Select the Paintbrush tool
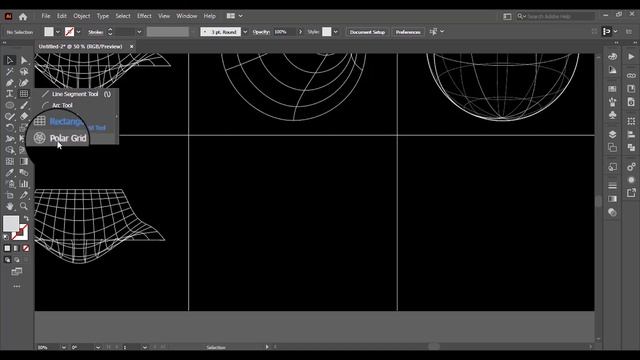Viewport: 640px width, 360px height. click(x=24, y=105)
